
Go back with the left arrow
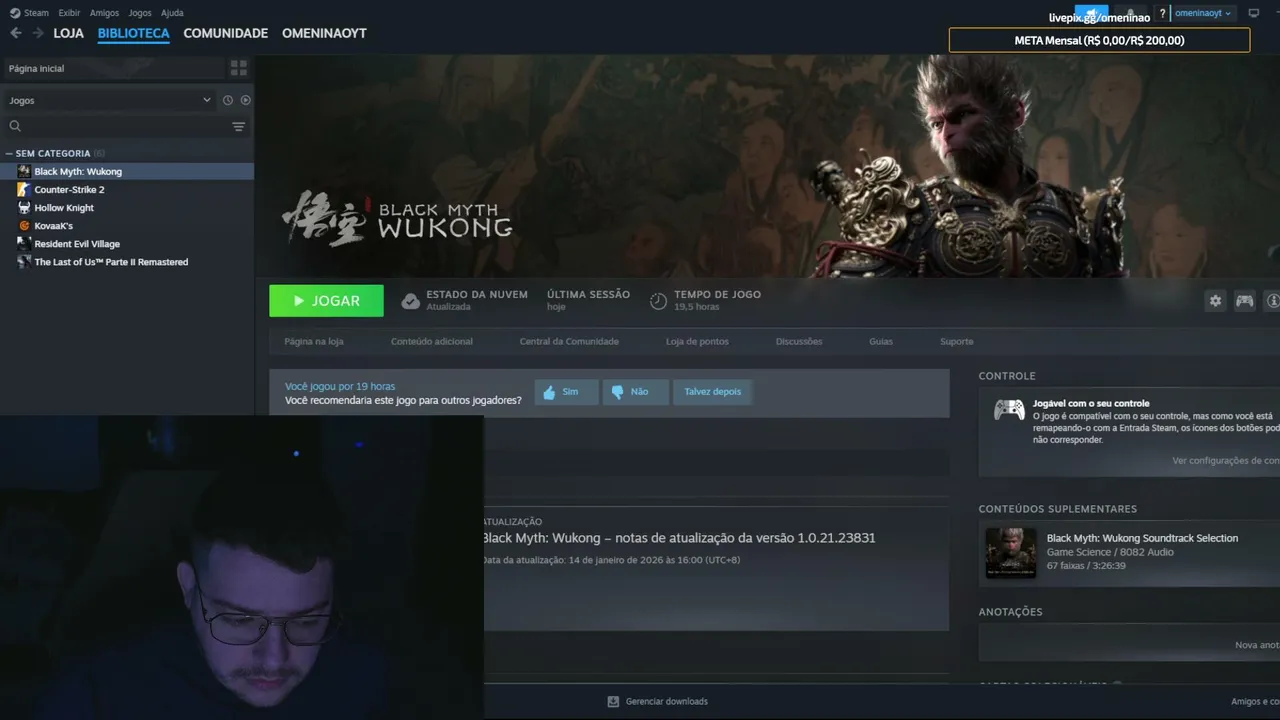click(x=15, y=33)
